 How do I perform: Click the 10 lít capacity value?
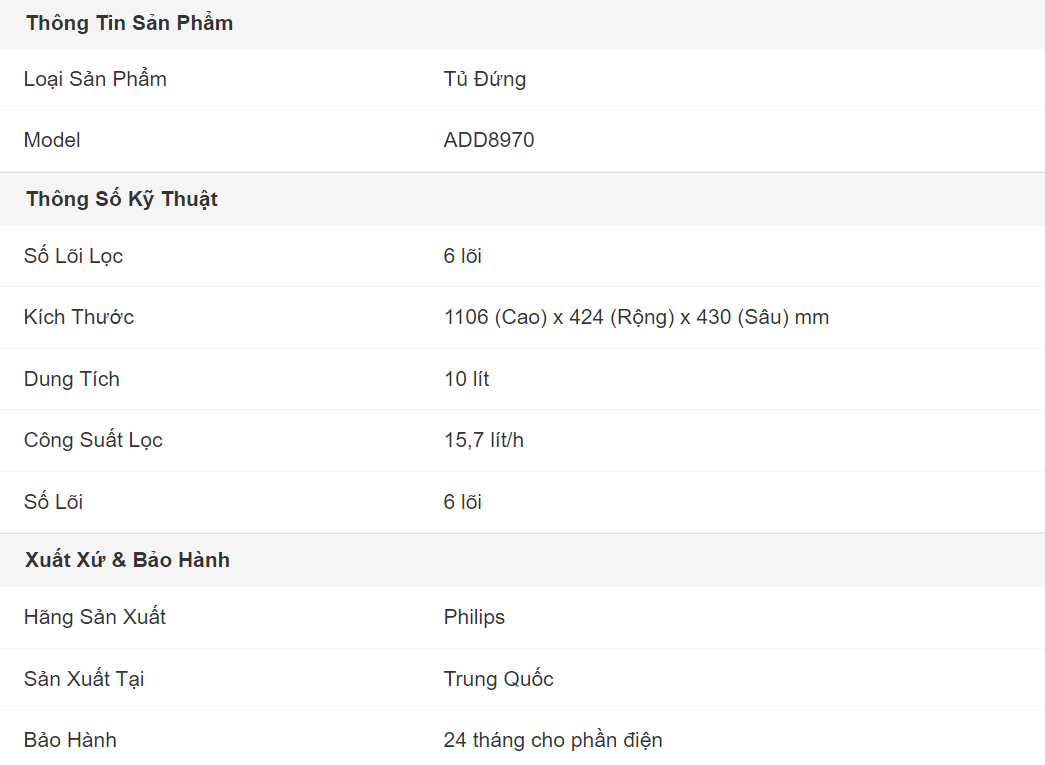[x=466, y=379]
